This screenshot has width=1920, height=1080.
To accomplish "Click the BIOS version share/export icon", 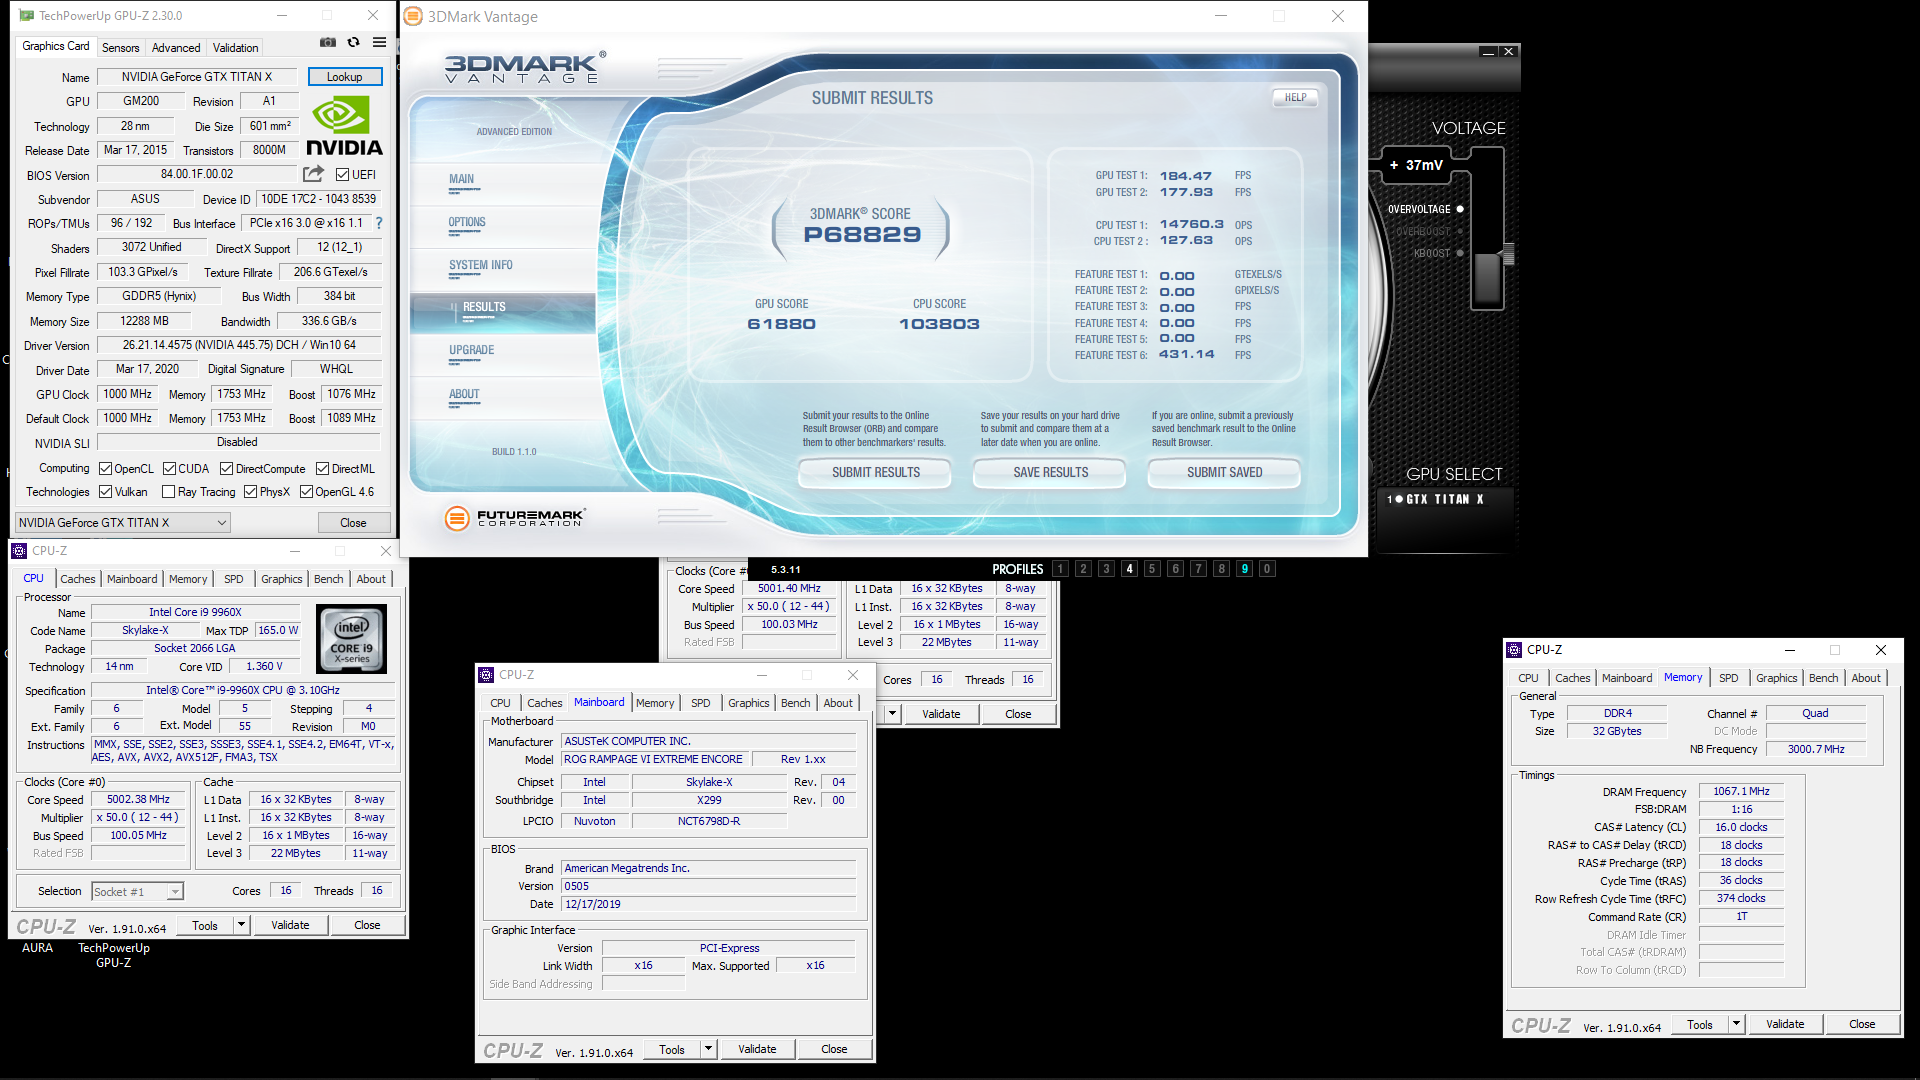I will (313, 174).
